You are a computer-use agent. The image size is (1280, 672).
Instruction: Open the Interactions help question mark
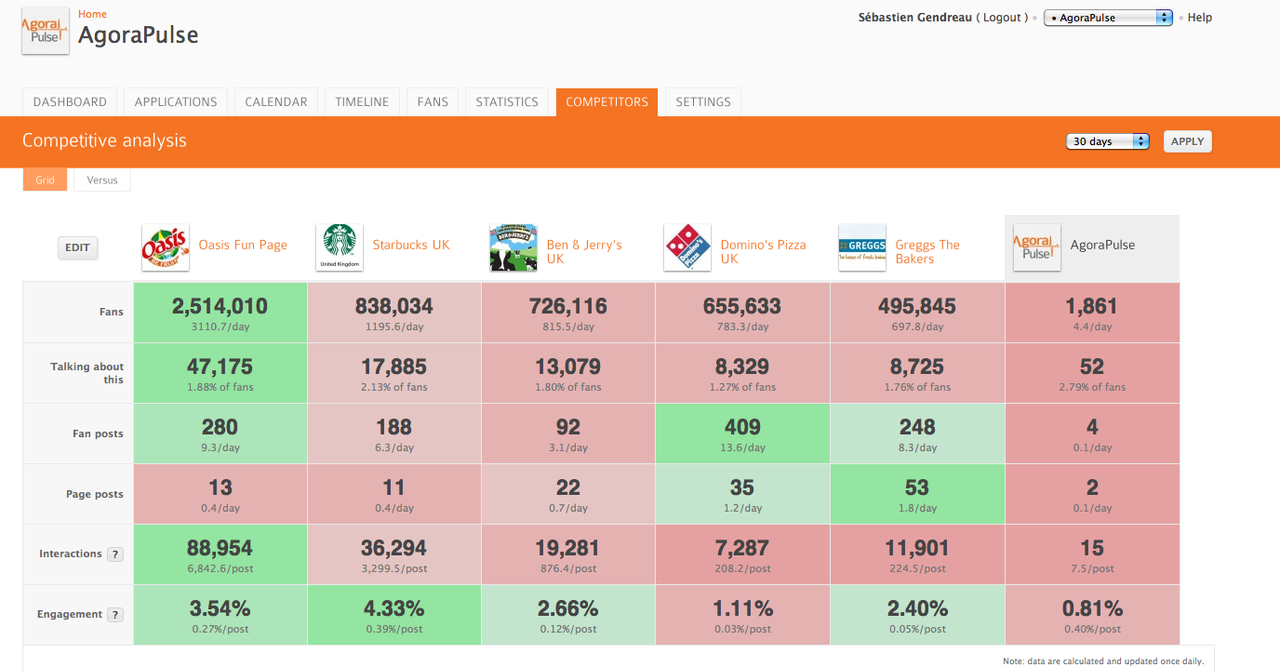pyautogui.click(x=115, y=555)
